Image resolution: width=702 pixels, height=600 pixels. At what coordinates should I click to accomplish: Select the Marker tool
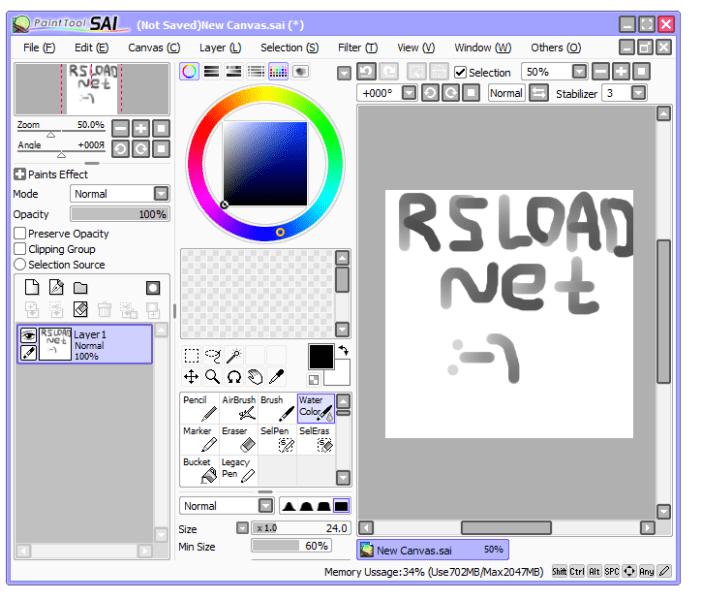coord(200,439)
